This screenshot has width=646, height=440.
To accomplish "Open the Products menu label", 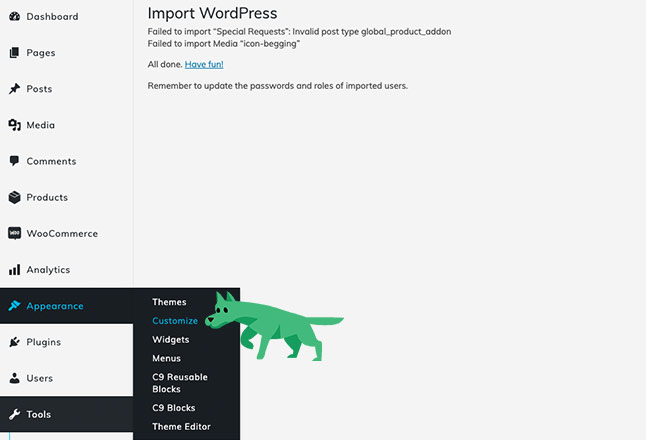I will (47, 197).
